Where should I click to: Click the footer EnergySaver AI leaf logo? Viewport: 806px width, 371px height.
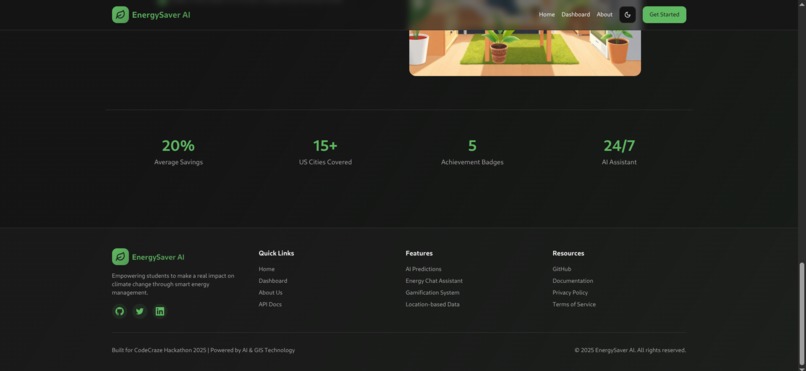[120, 257]
